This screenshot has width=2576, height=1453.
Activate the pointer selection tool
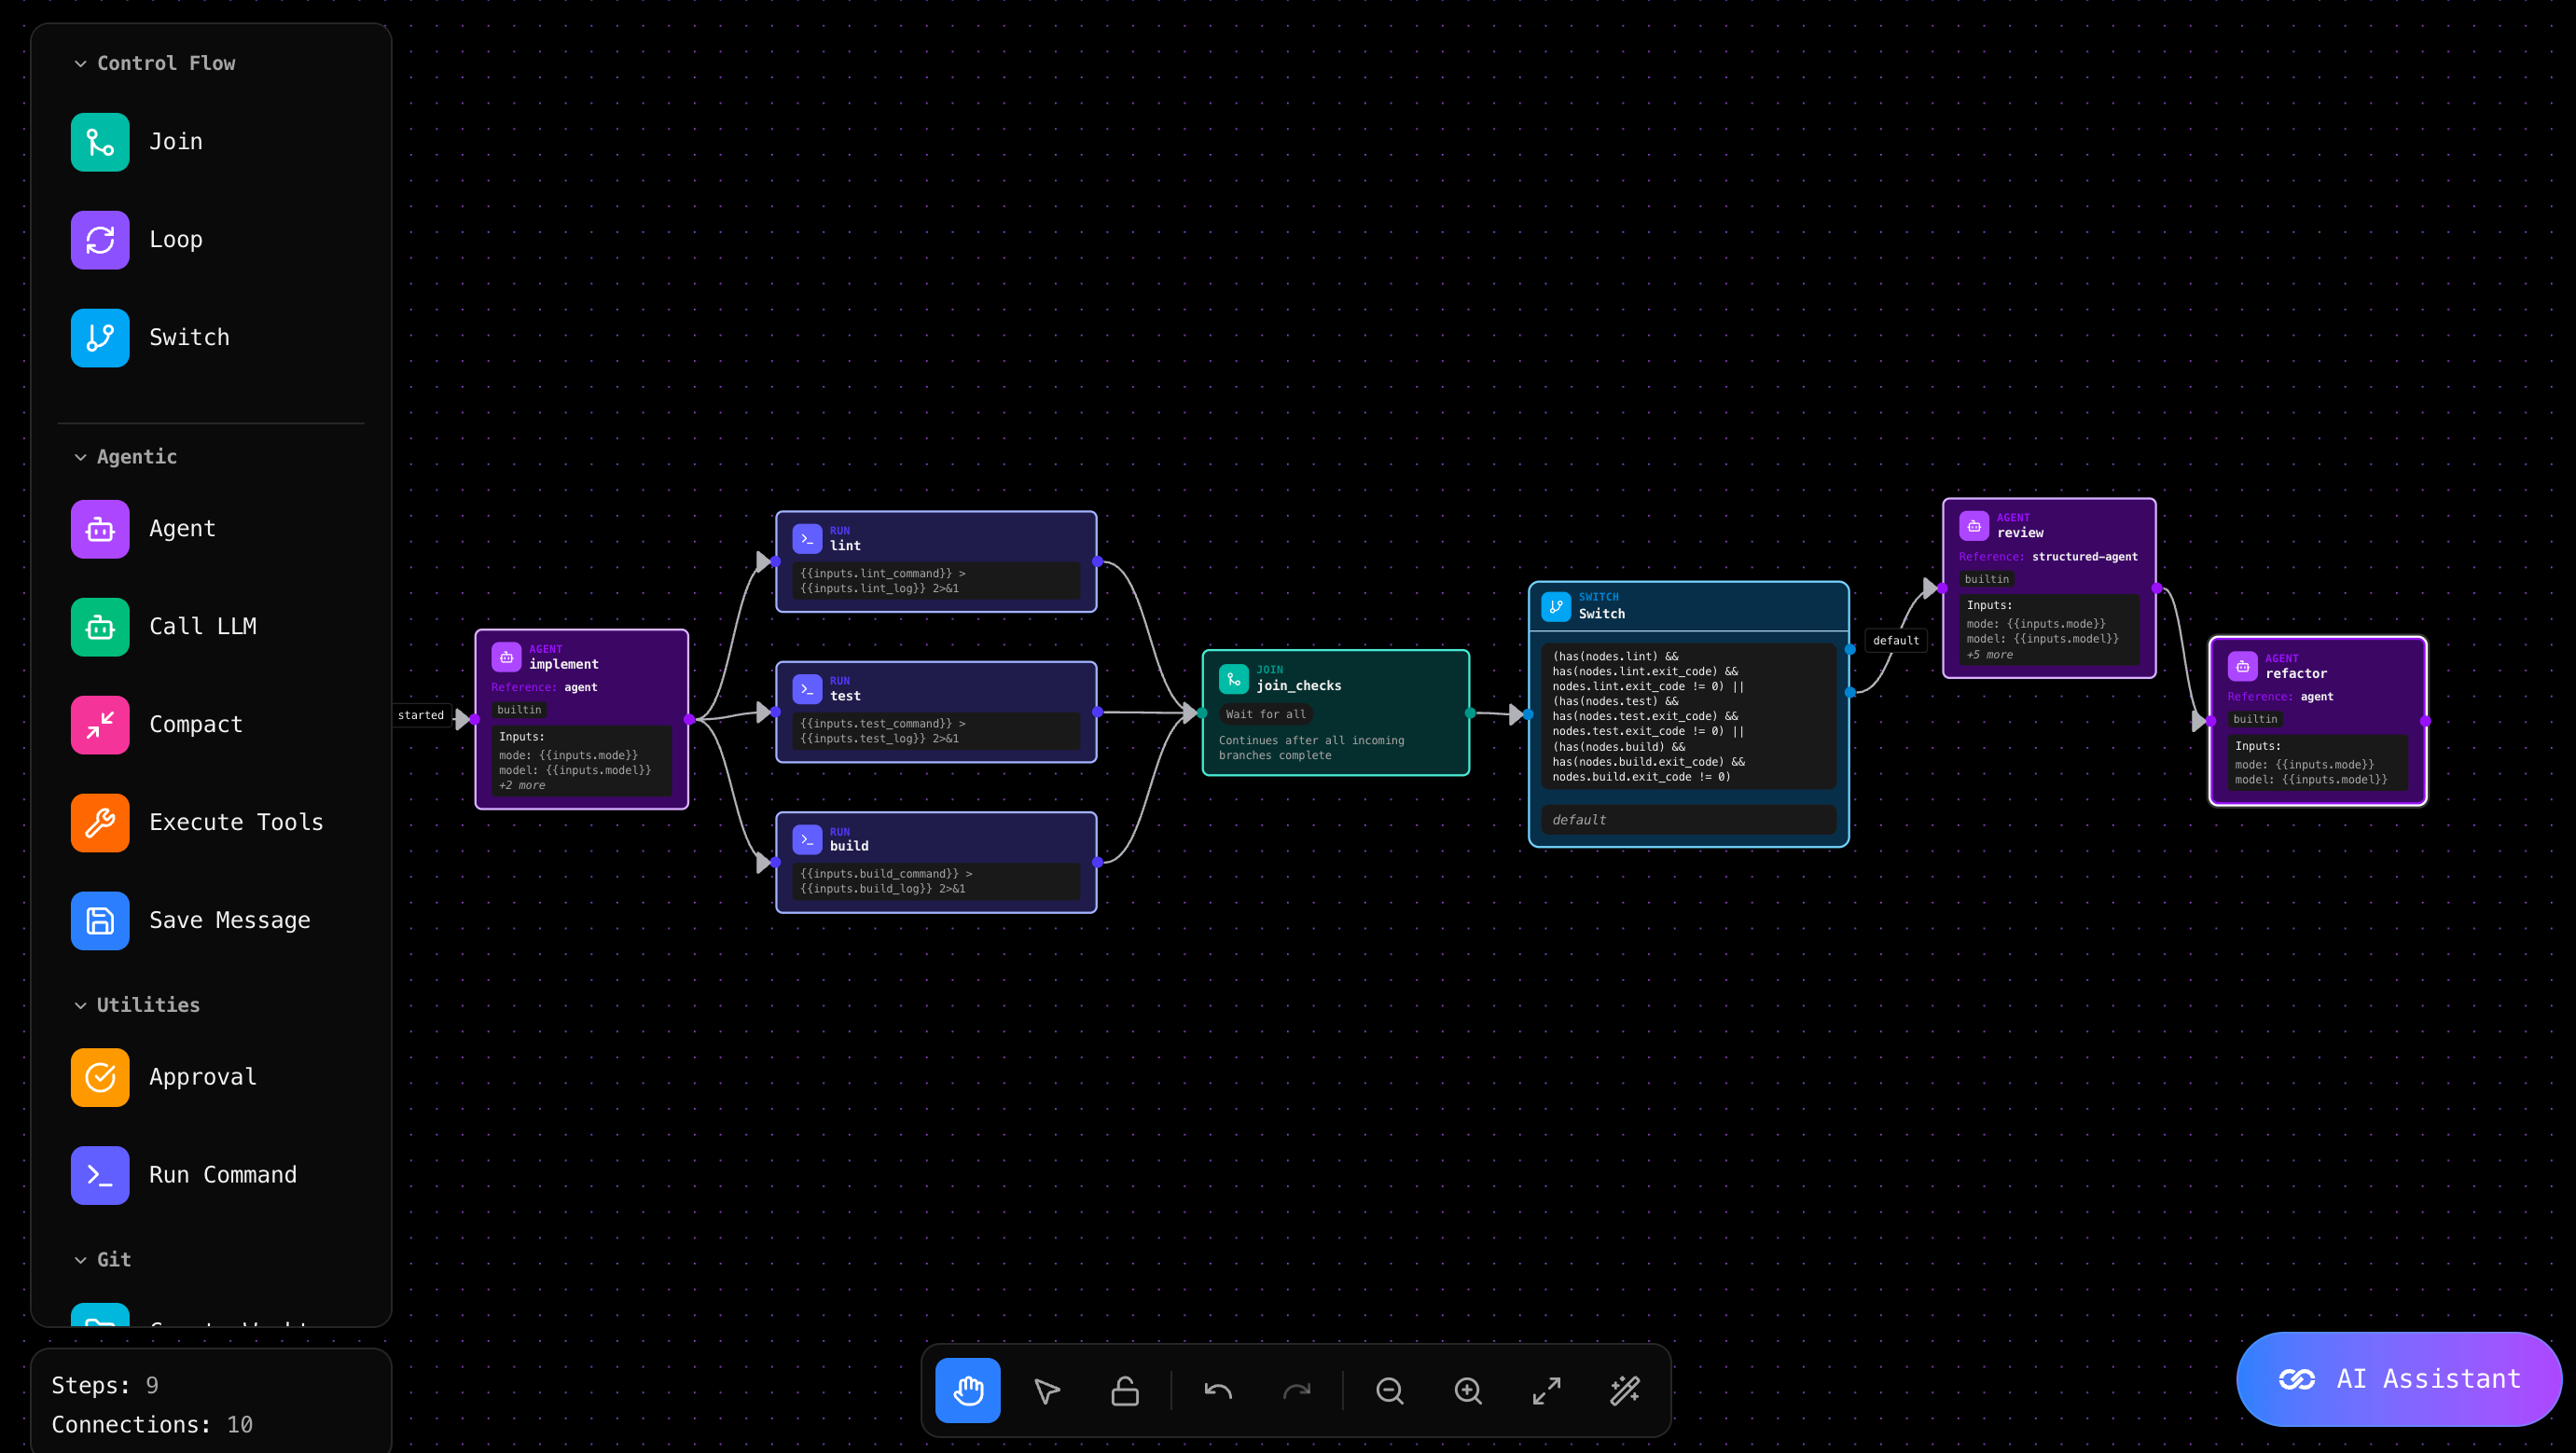1047,1391
